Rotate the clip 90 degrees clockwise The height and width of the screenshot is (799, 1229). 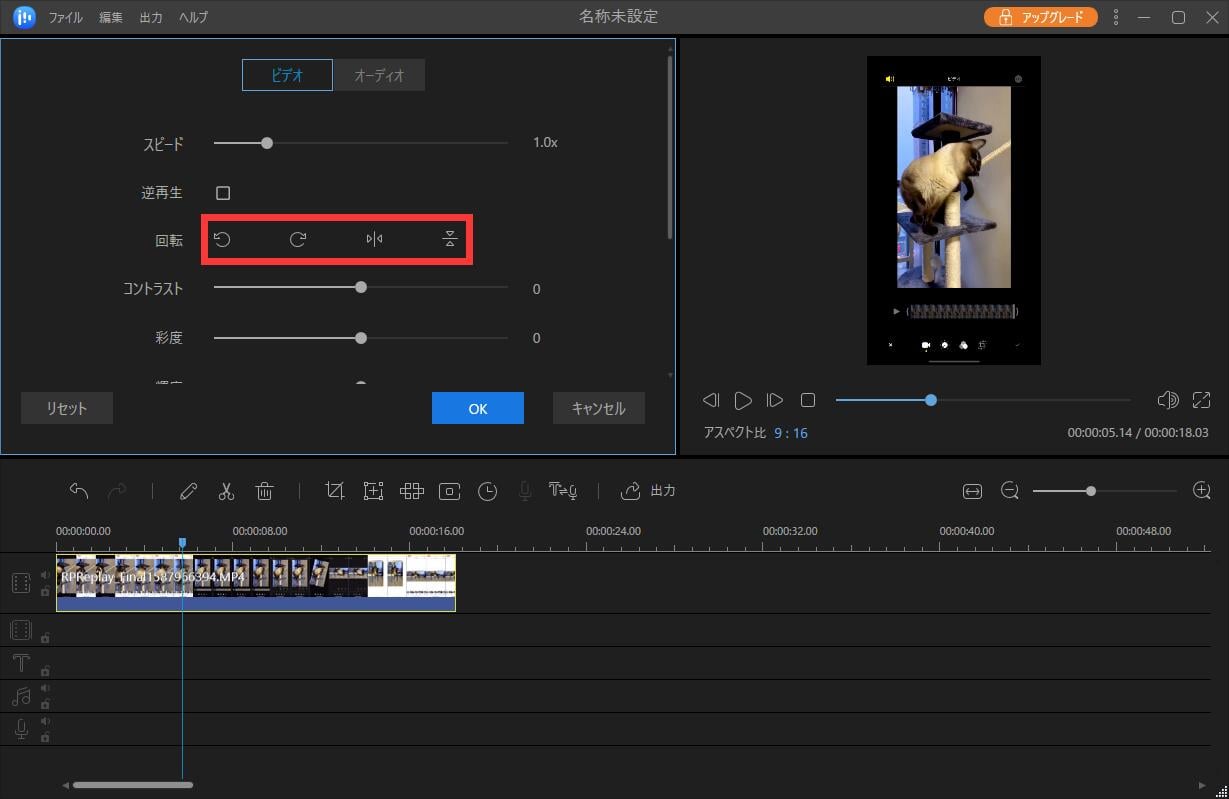tap(297, 239)
